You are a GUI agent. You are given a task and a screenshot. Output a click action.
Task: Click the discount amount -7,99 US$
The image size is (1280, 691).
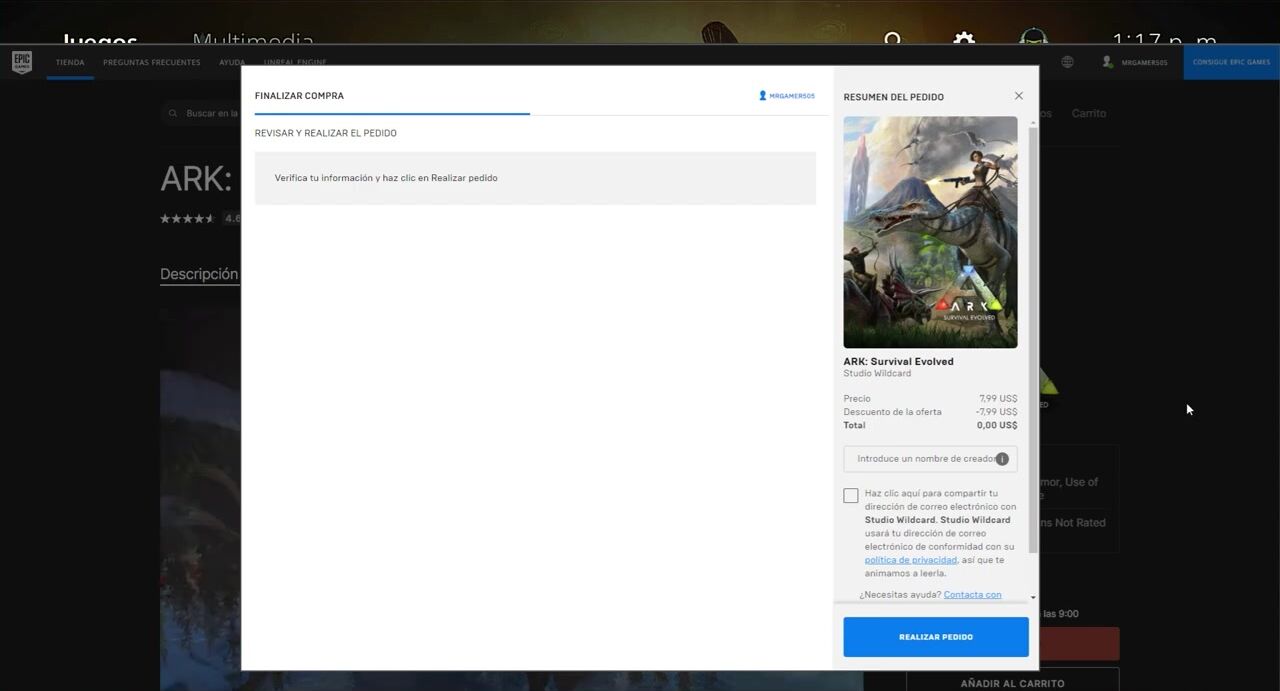(x=996, y=412)
